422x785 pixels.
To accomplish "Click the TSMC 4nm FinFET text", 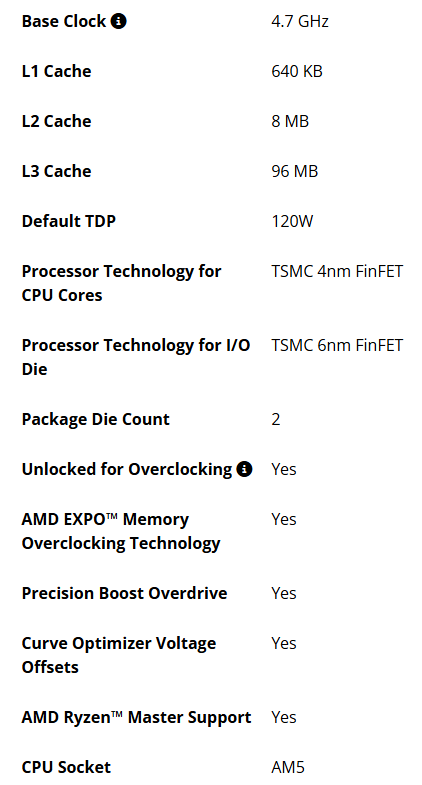I will coord(337,271).
